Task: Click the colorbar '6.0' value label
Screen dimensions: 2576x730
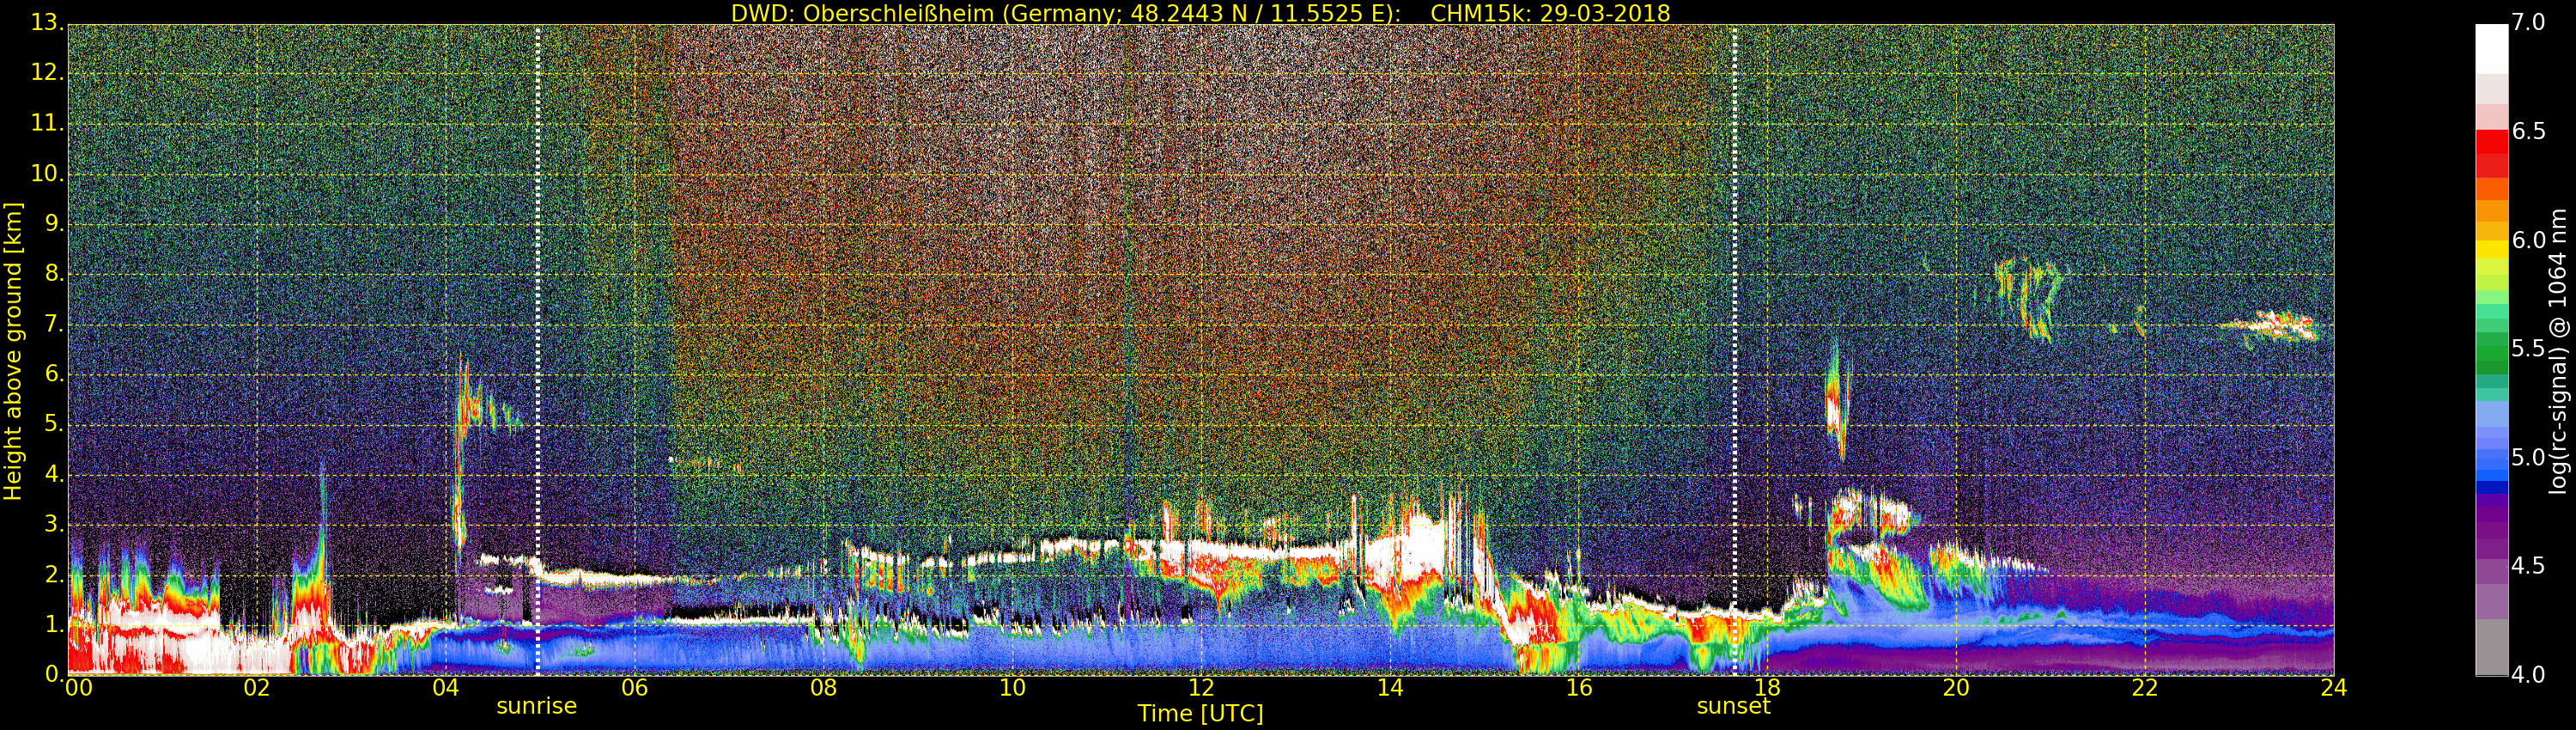Action: point(2528,240)
